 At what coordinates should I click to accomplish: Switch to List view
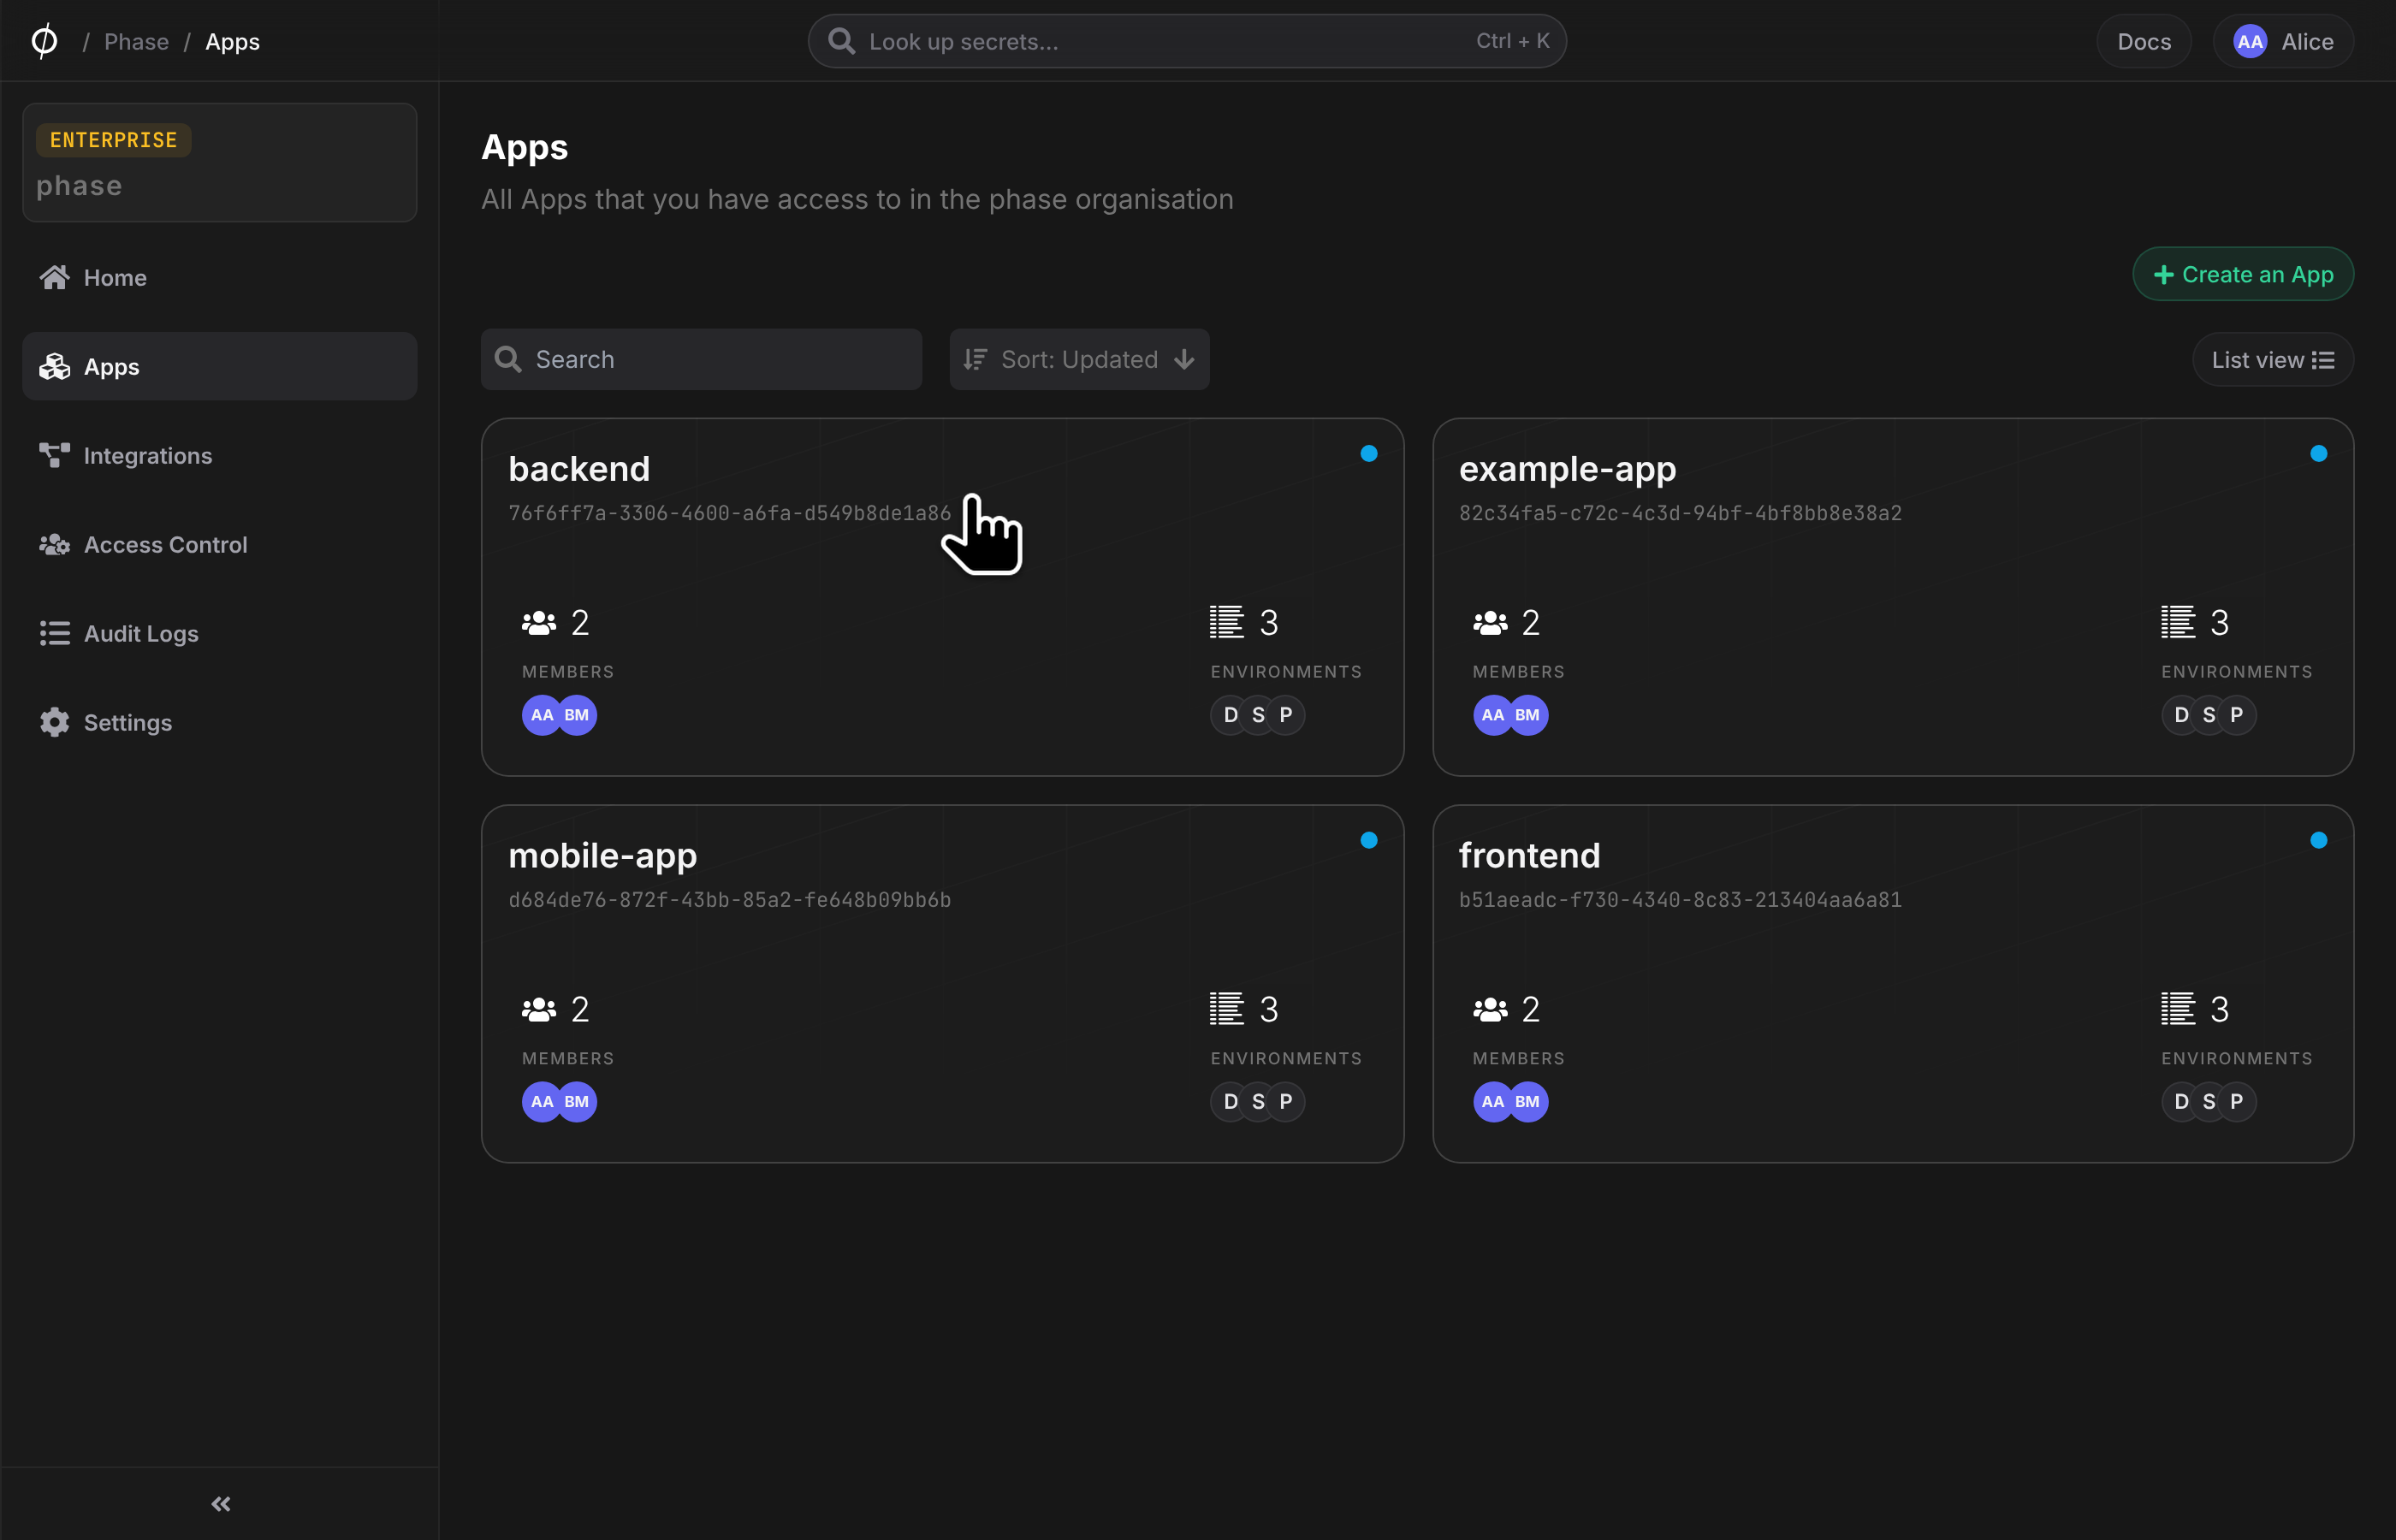(2272, 359)
